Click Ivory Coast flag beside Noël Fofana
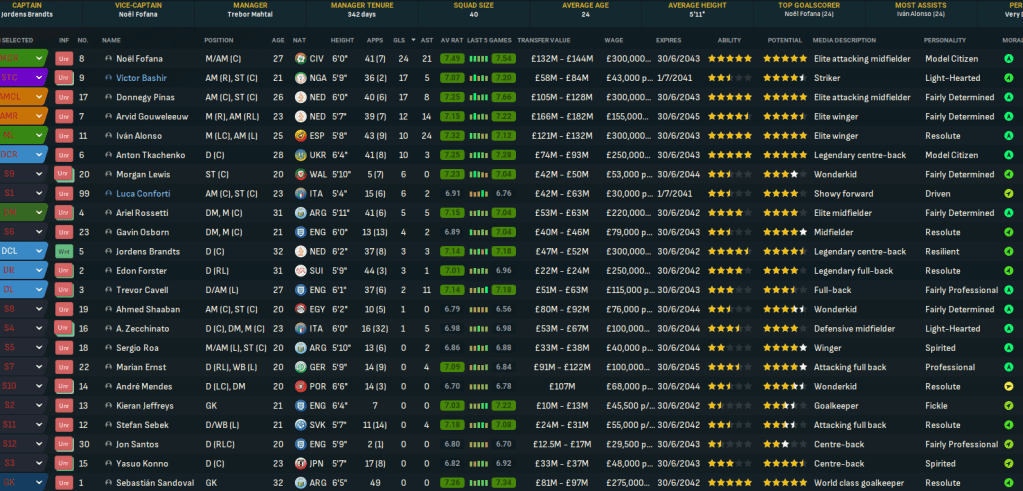The width and height of the screenshot is (1023, 491). pos(301,59)
